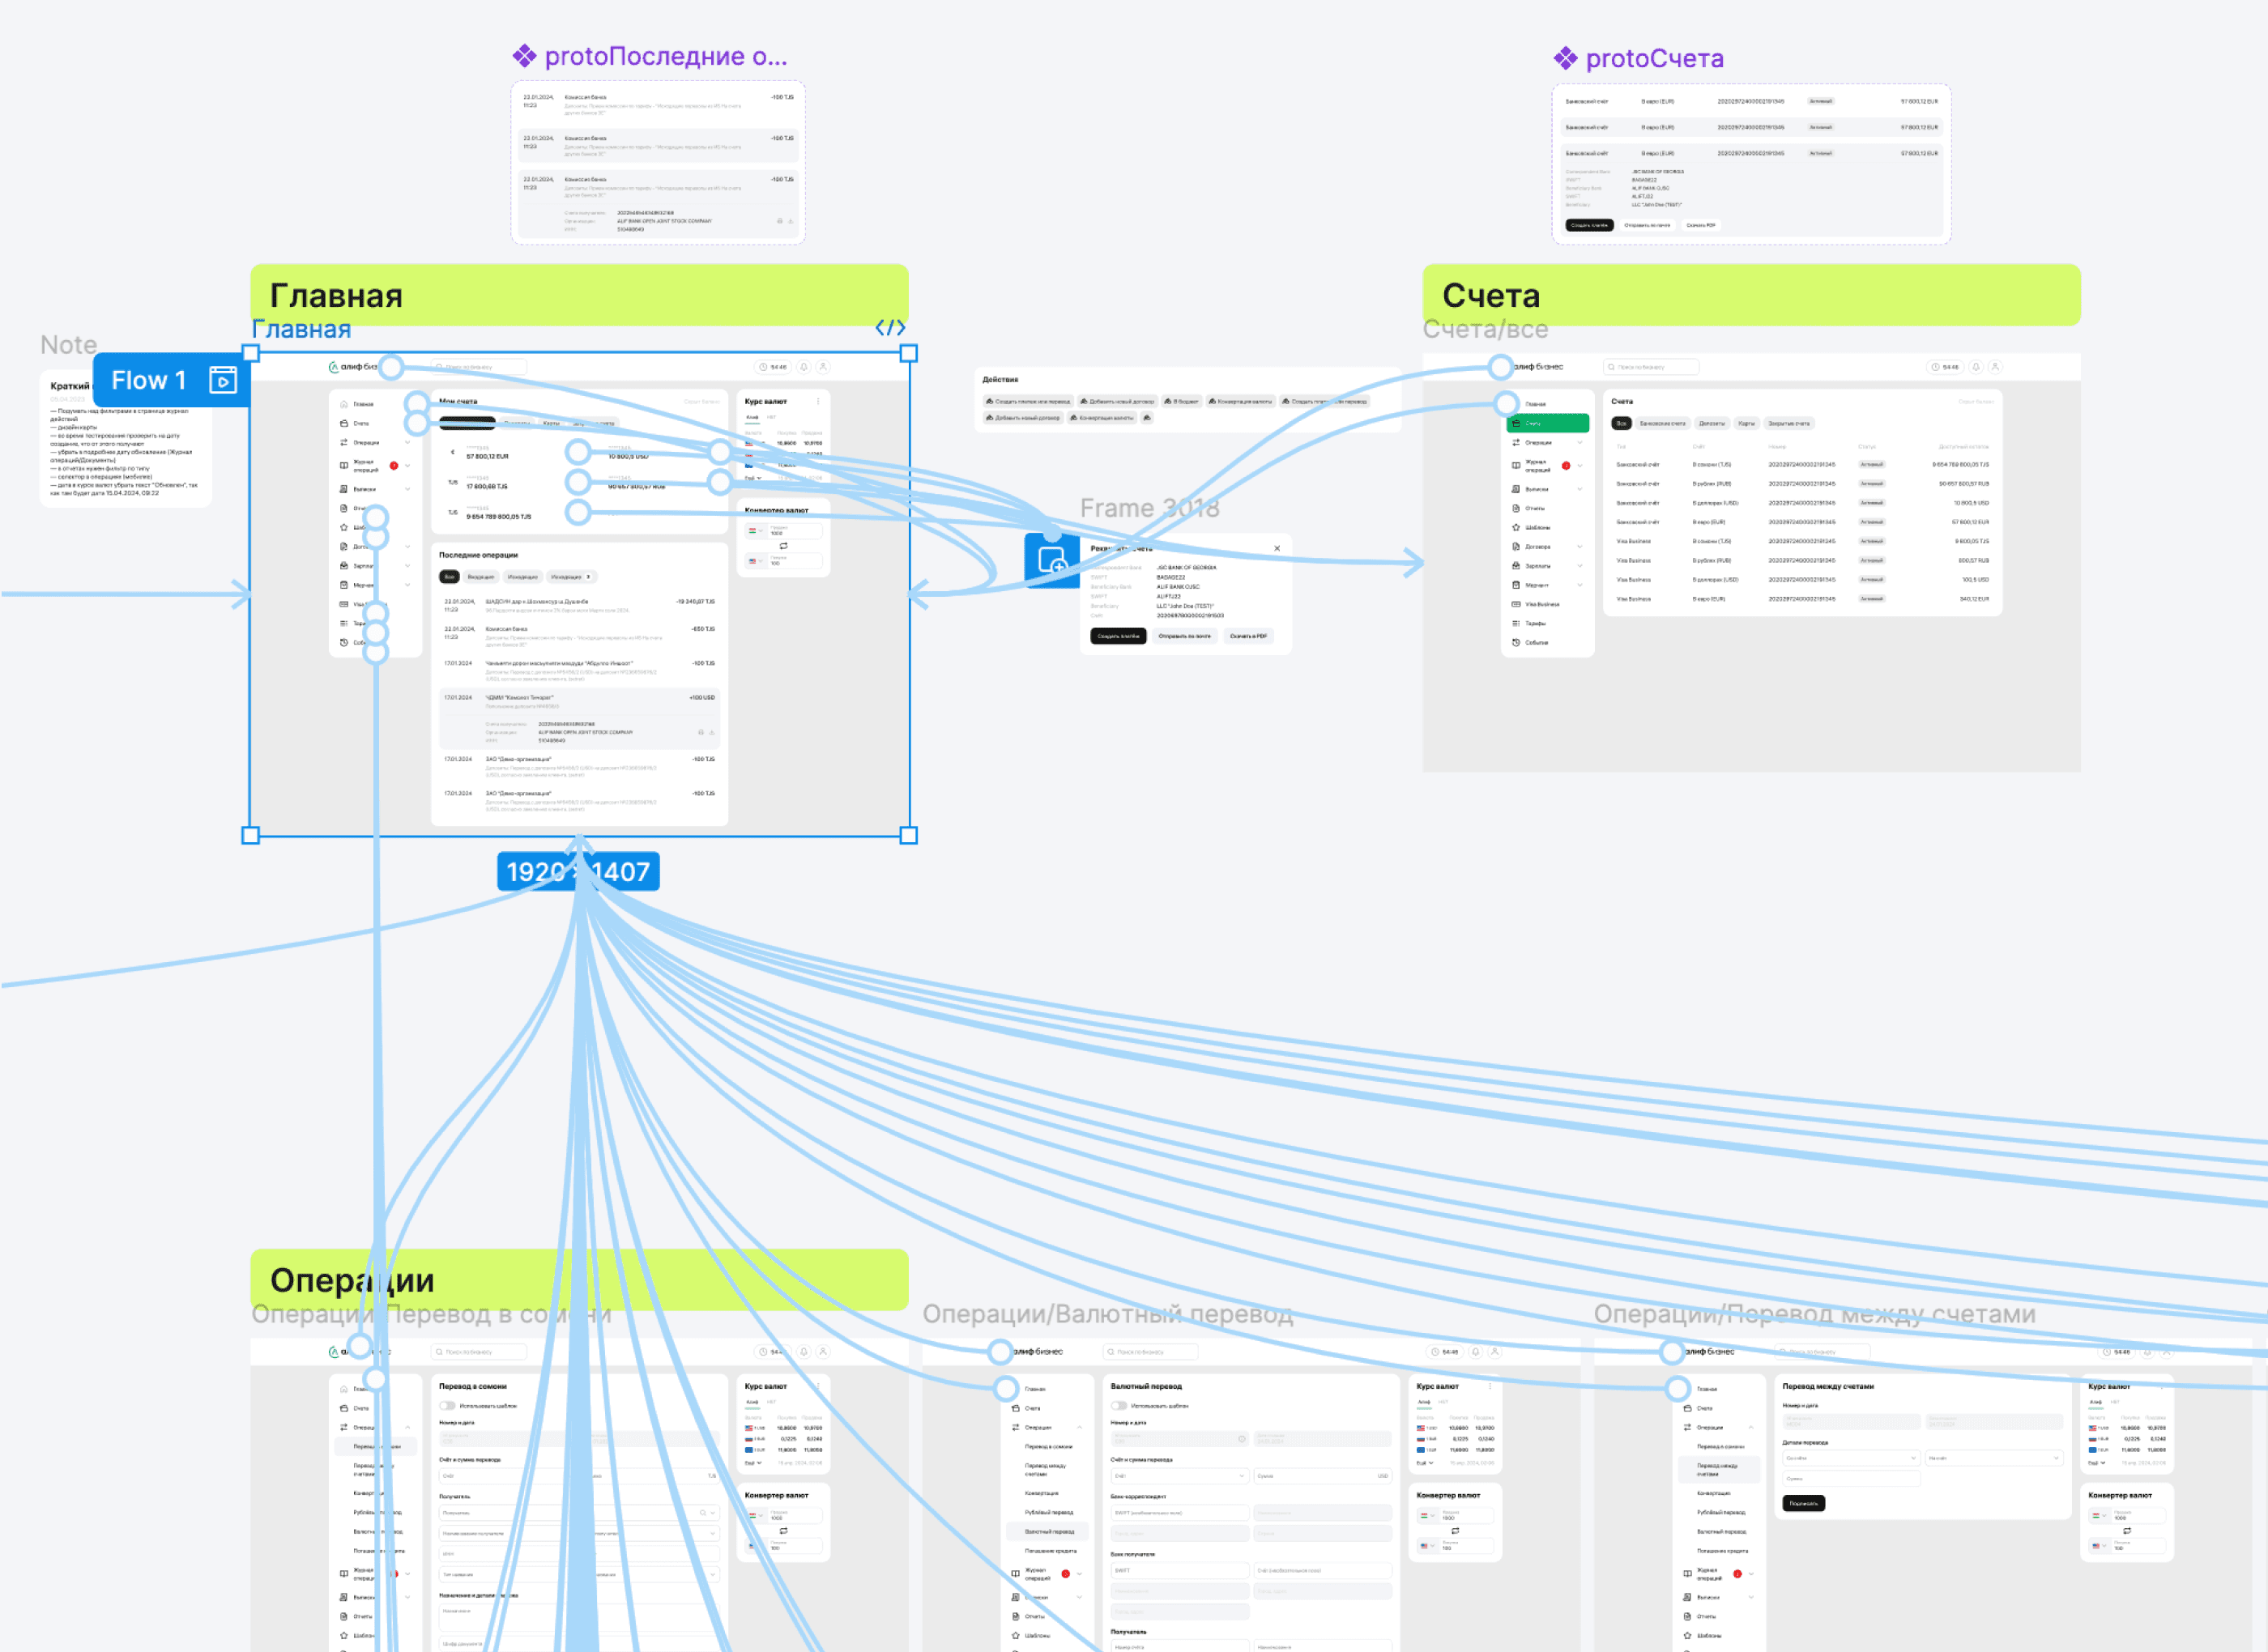
Task: Click the Note label near the sticky note
Action: [x=69, y=345]
